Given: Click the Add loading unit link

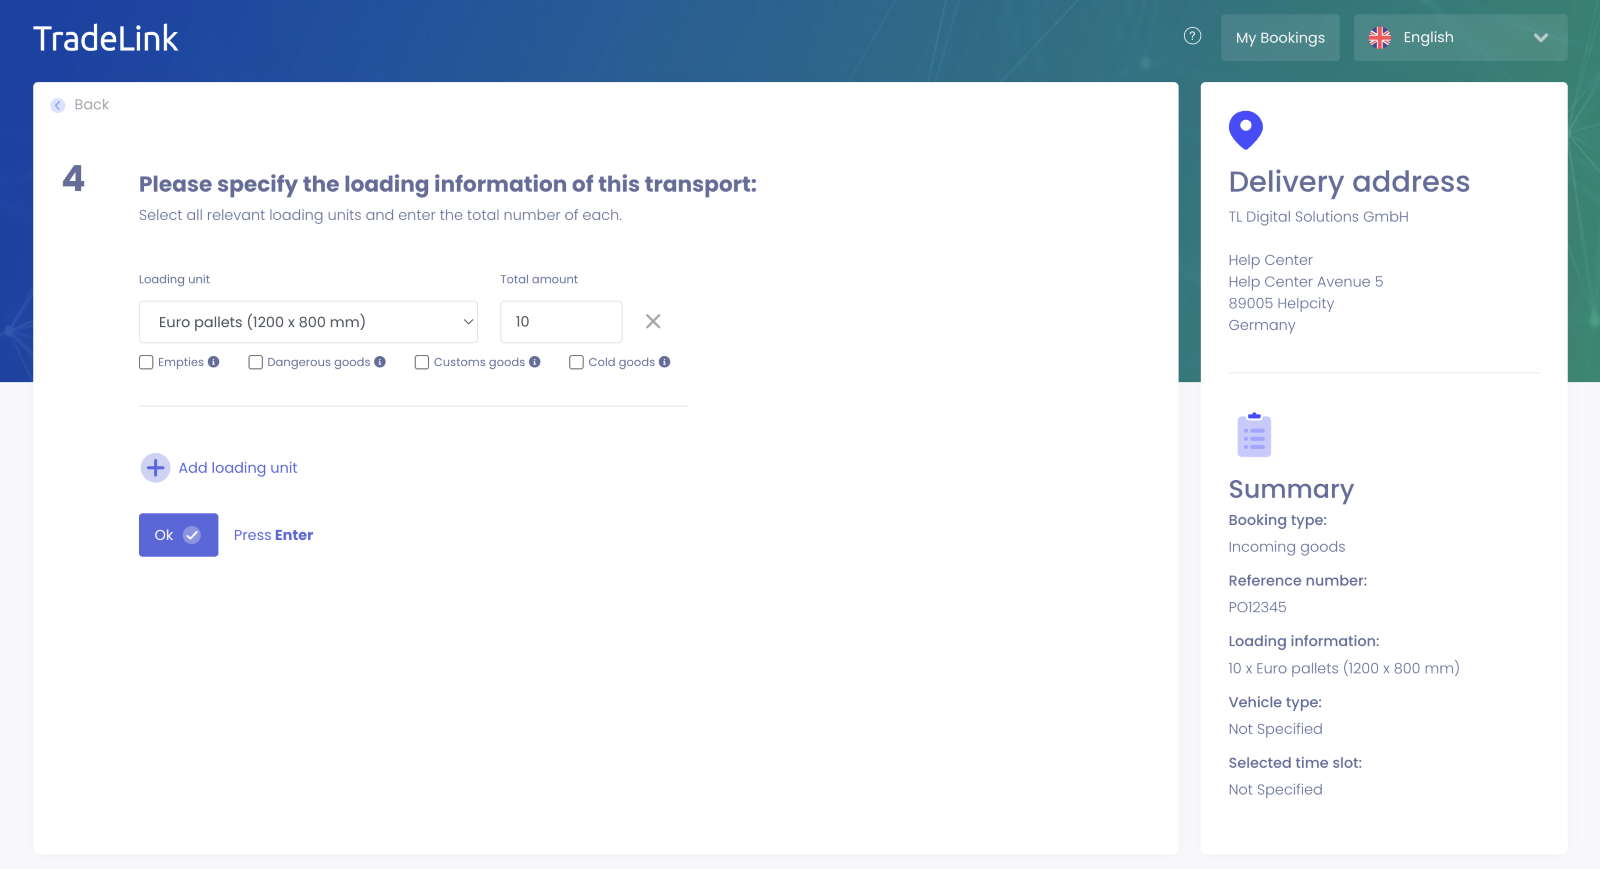Looking at the screenshot, I should tap(238, 468).
